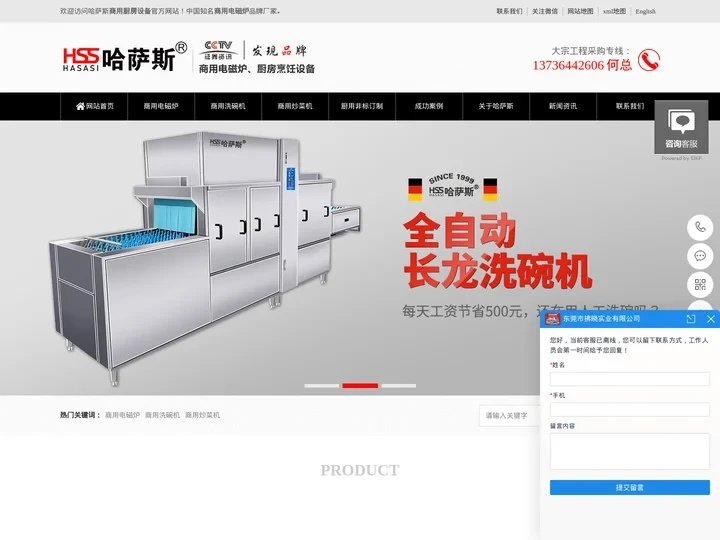Select active red banner slide indicator

(360, 386)
